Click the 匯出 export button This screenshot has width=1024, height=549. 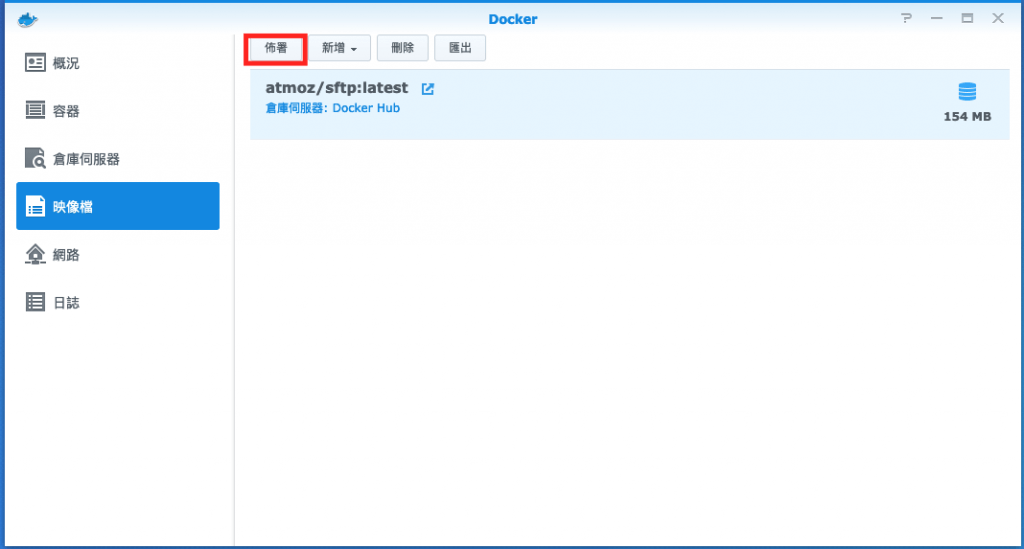click(460, 48)
